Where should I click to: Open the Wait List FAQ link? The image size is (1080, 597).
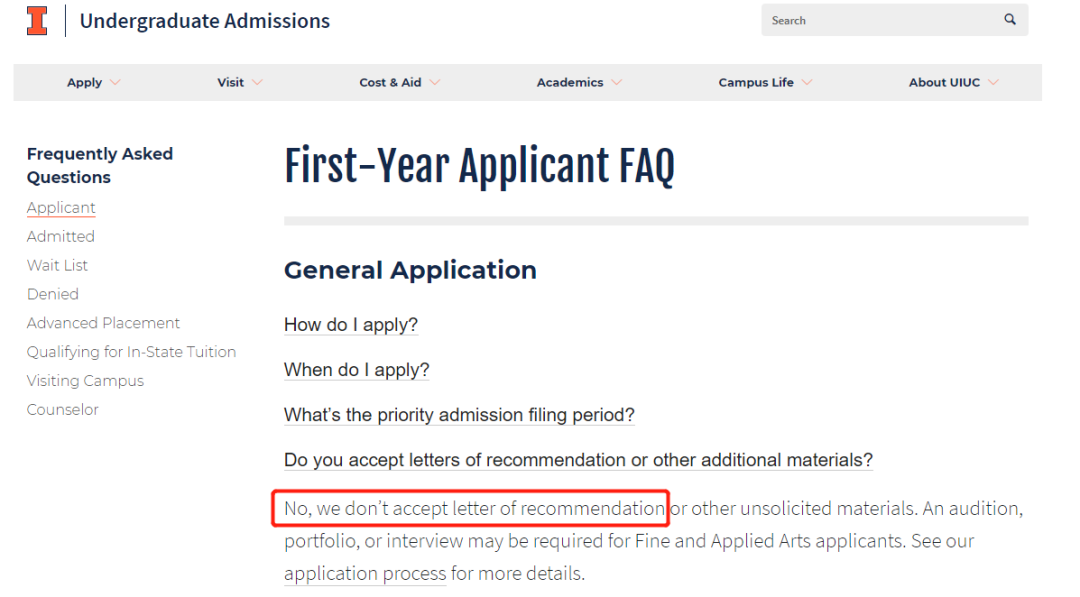(x=57, y=265)
